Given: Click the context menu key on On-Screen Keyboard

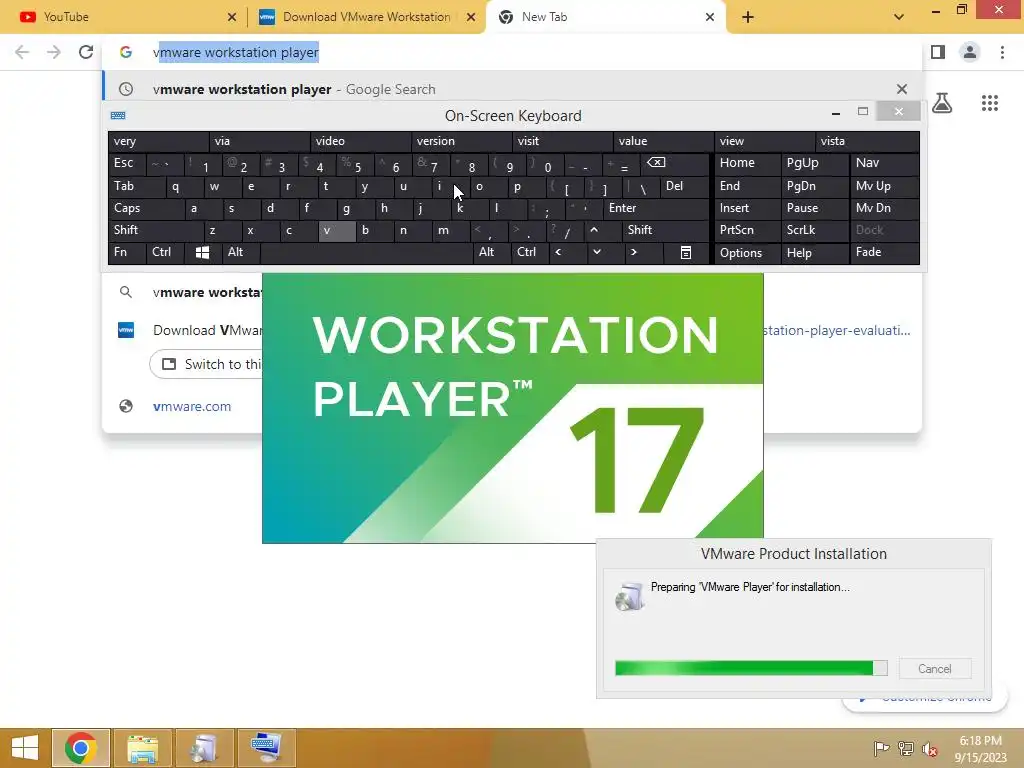Looking at the screenshot, I should click(x=686, y=252).
